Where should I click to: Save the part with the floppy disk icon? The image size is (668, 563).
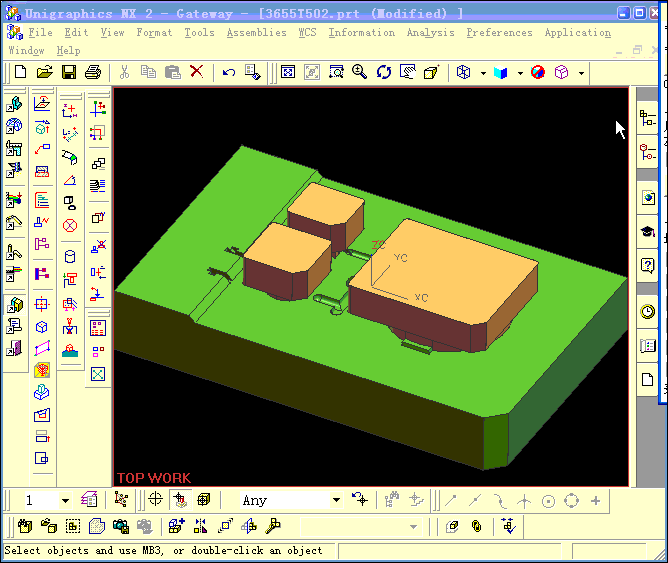pos(69,72)
